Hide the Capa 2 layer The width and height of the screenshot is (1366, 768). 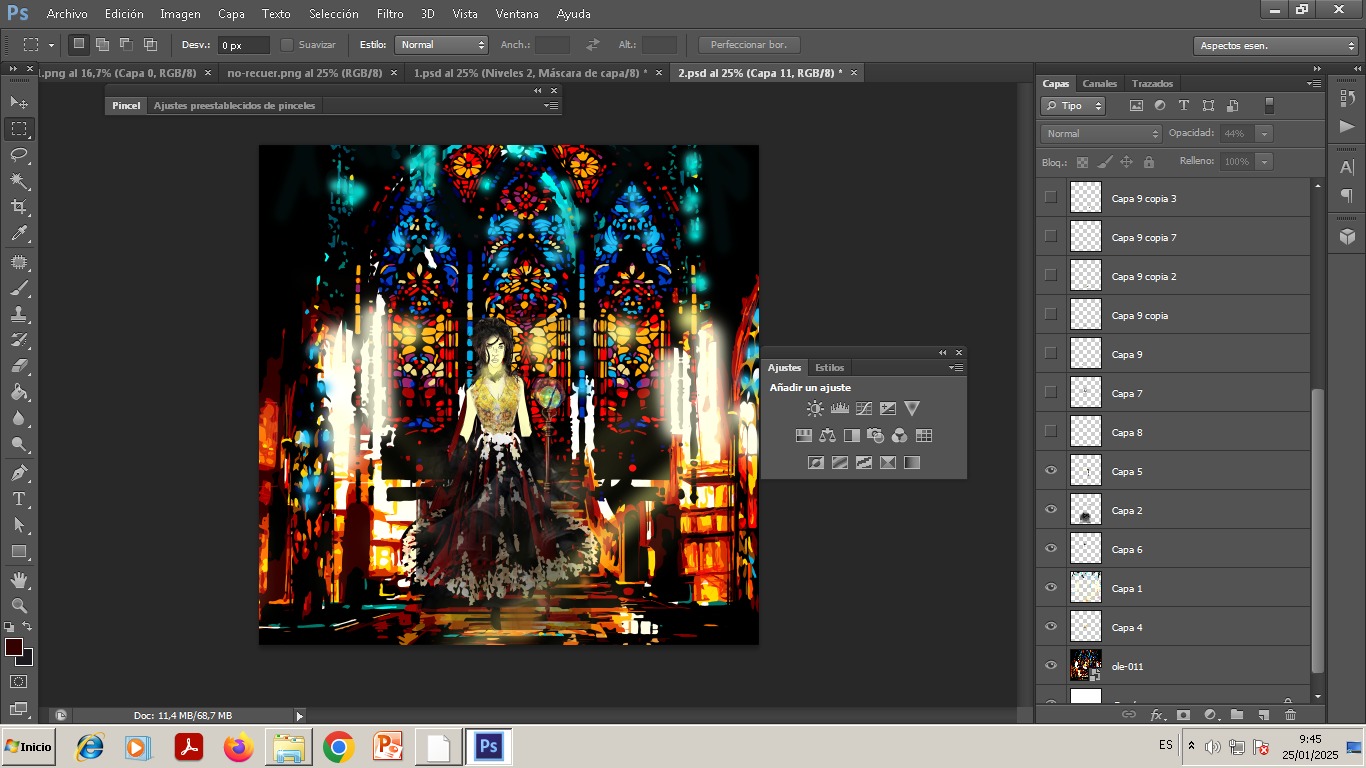(1050, 510)
